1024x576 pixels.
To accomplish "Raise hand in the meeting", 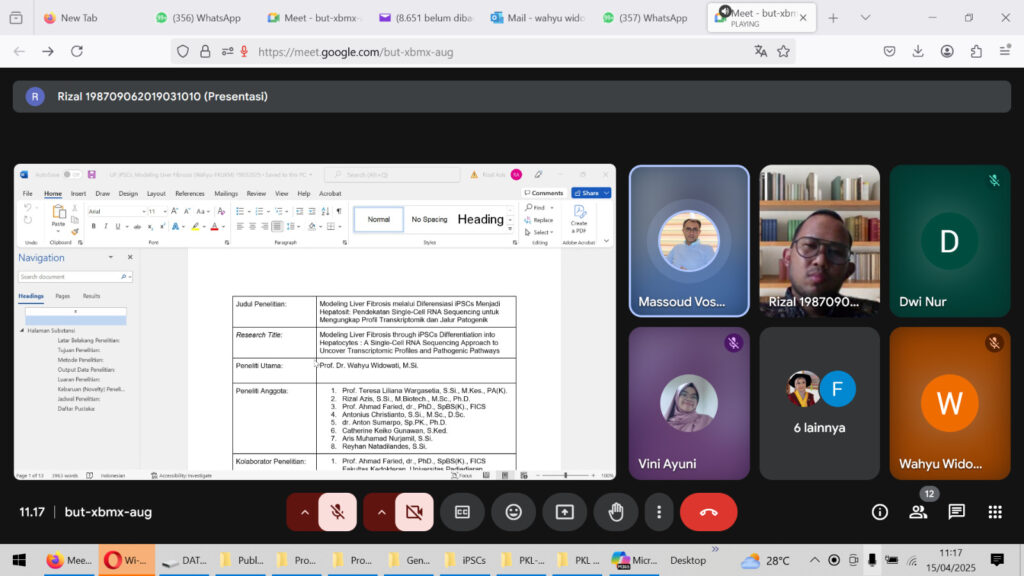I will point(616,512).
